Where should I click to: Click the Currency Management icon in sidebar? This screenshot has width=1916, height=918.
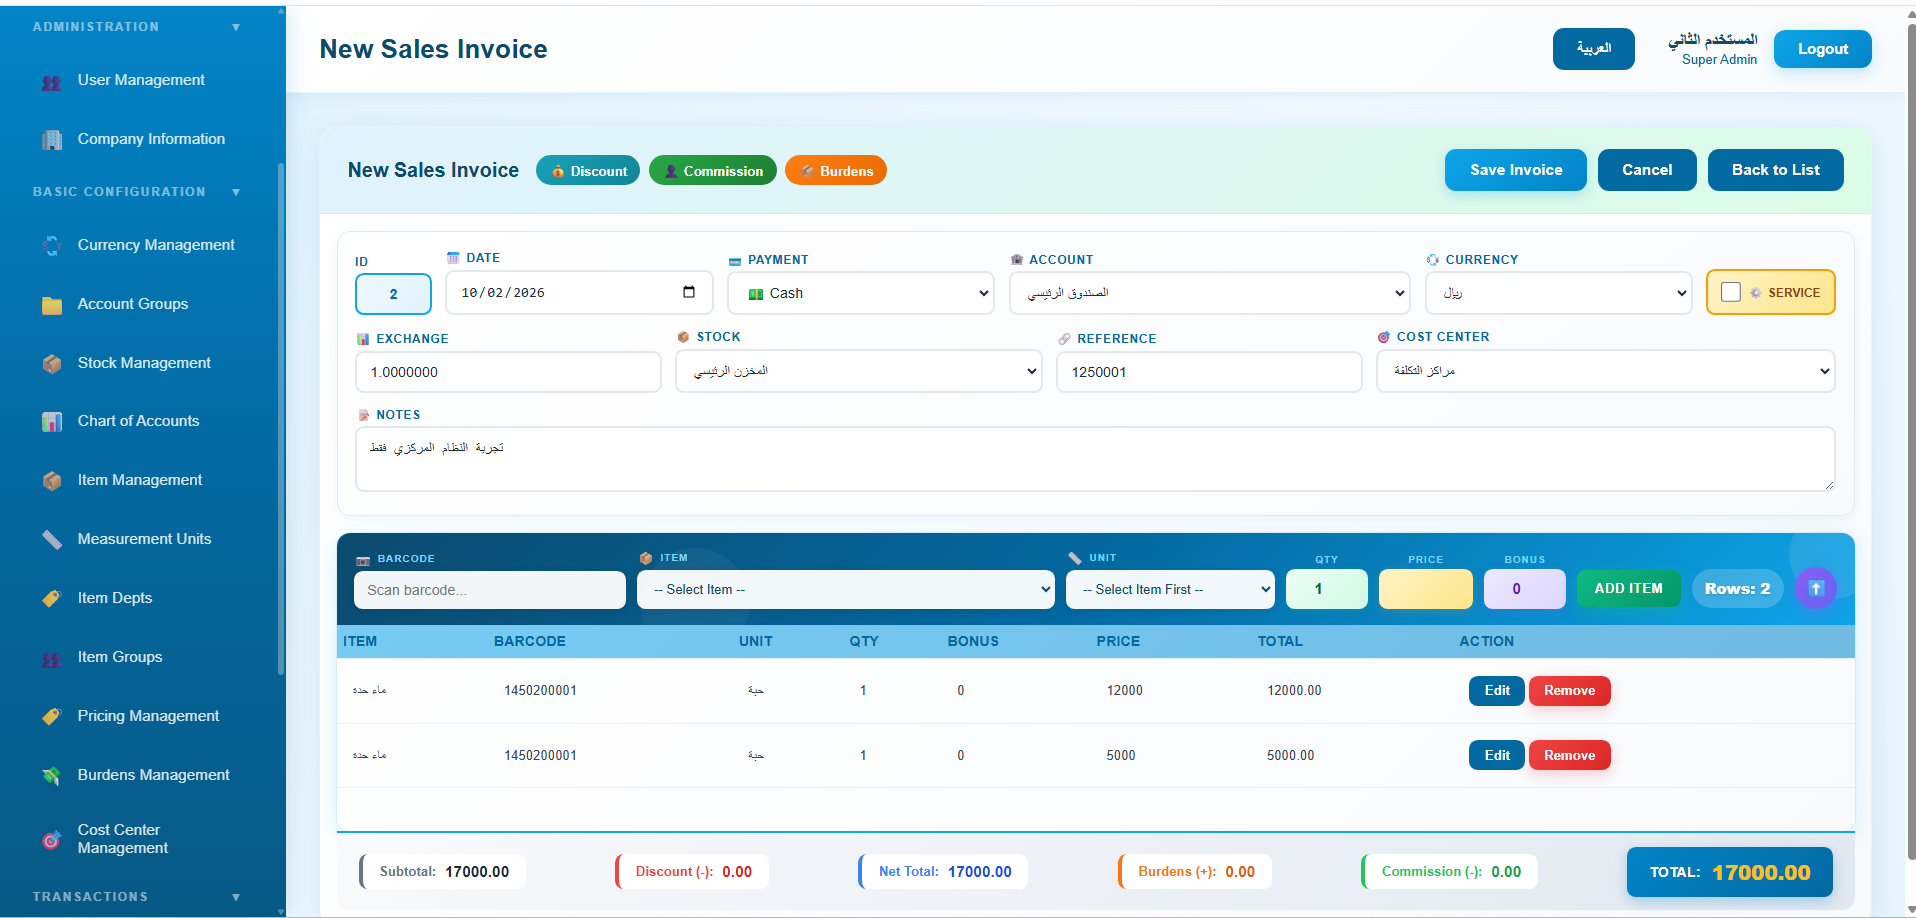pos(52,245)
